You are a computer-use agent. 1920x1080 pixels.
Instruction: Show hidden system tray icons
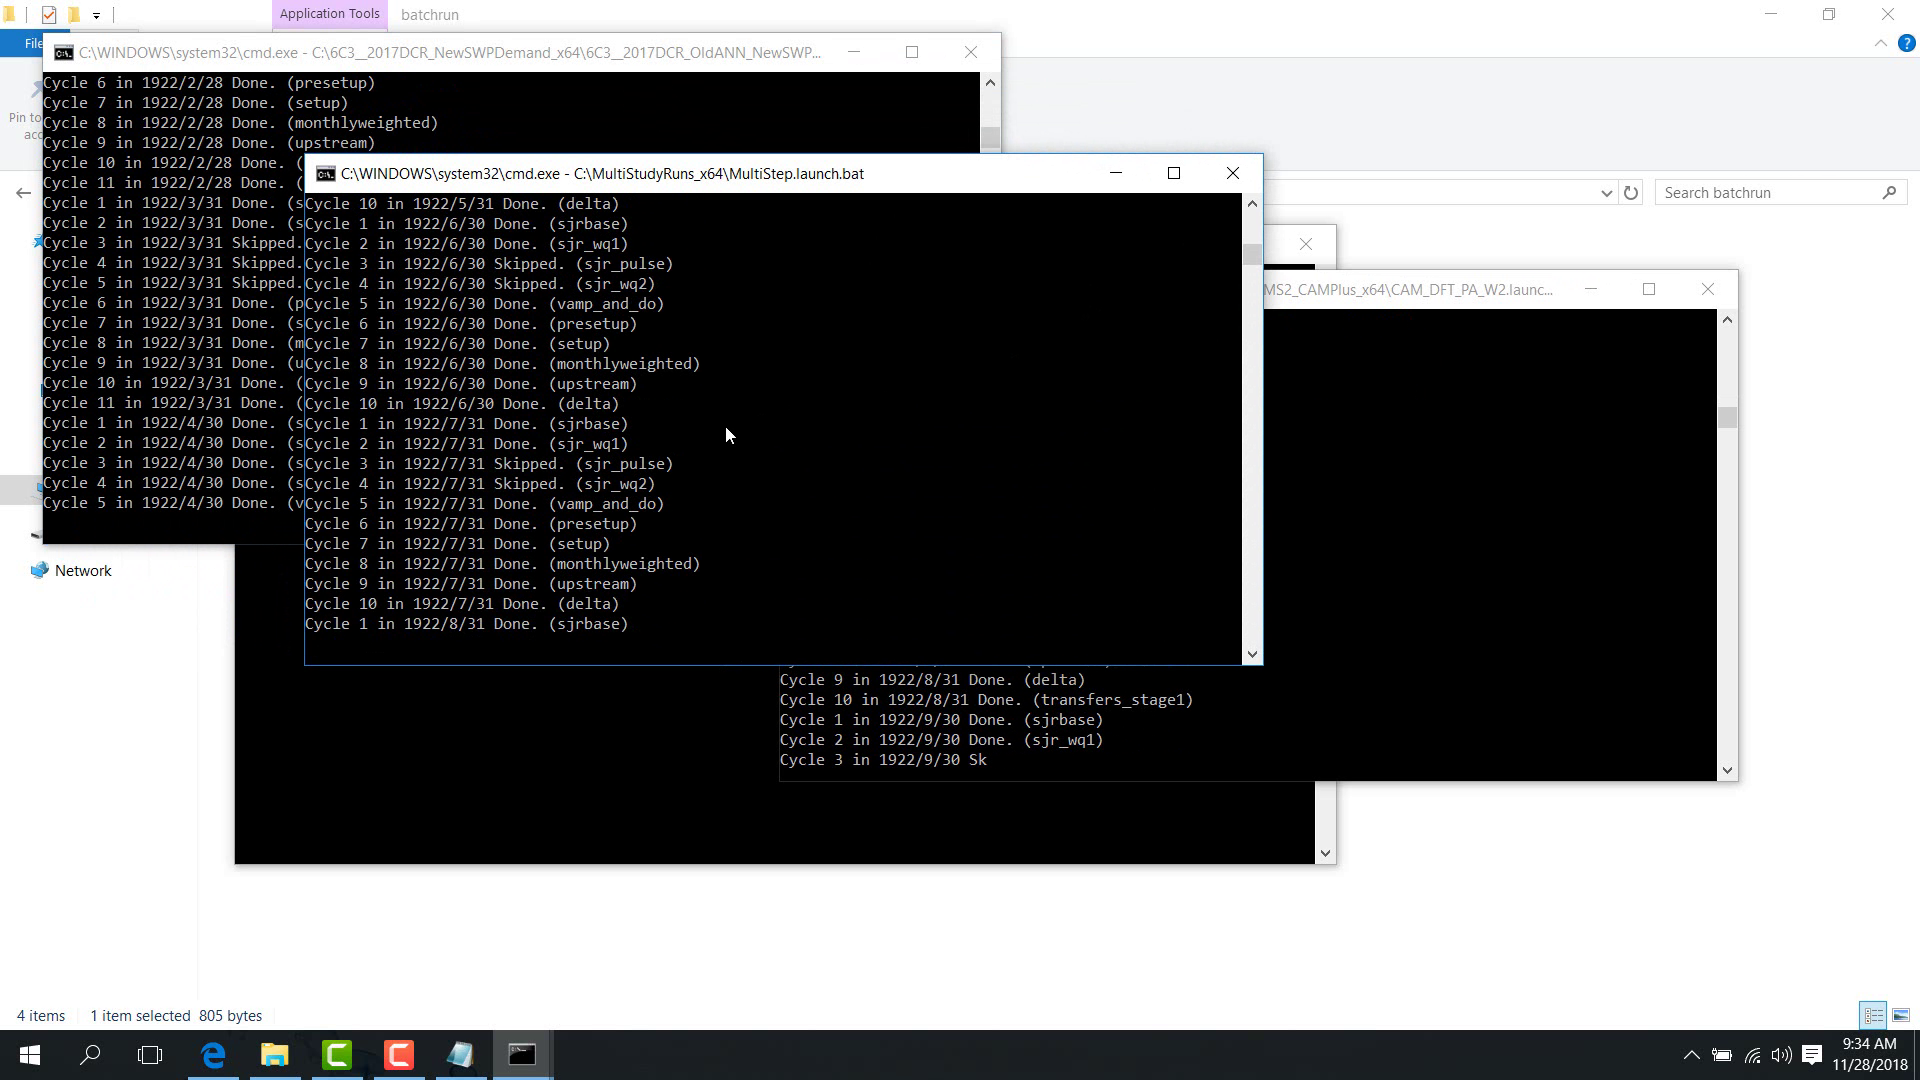coord(1691,1055)
